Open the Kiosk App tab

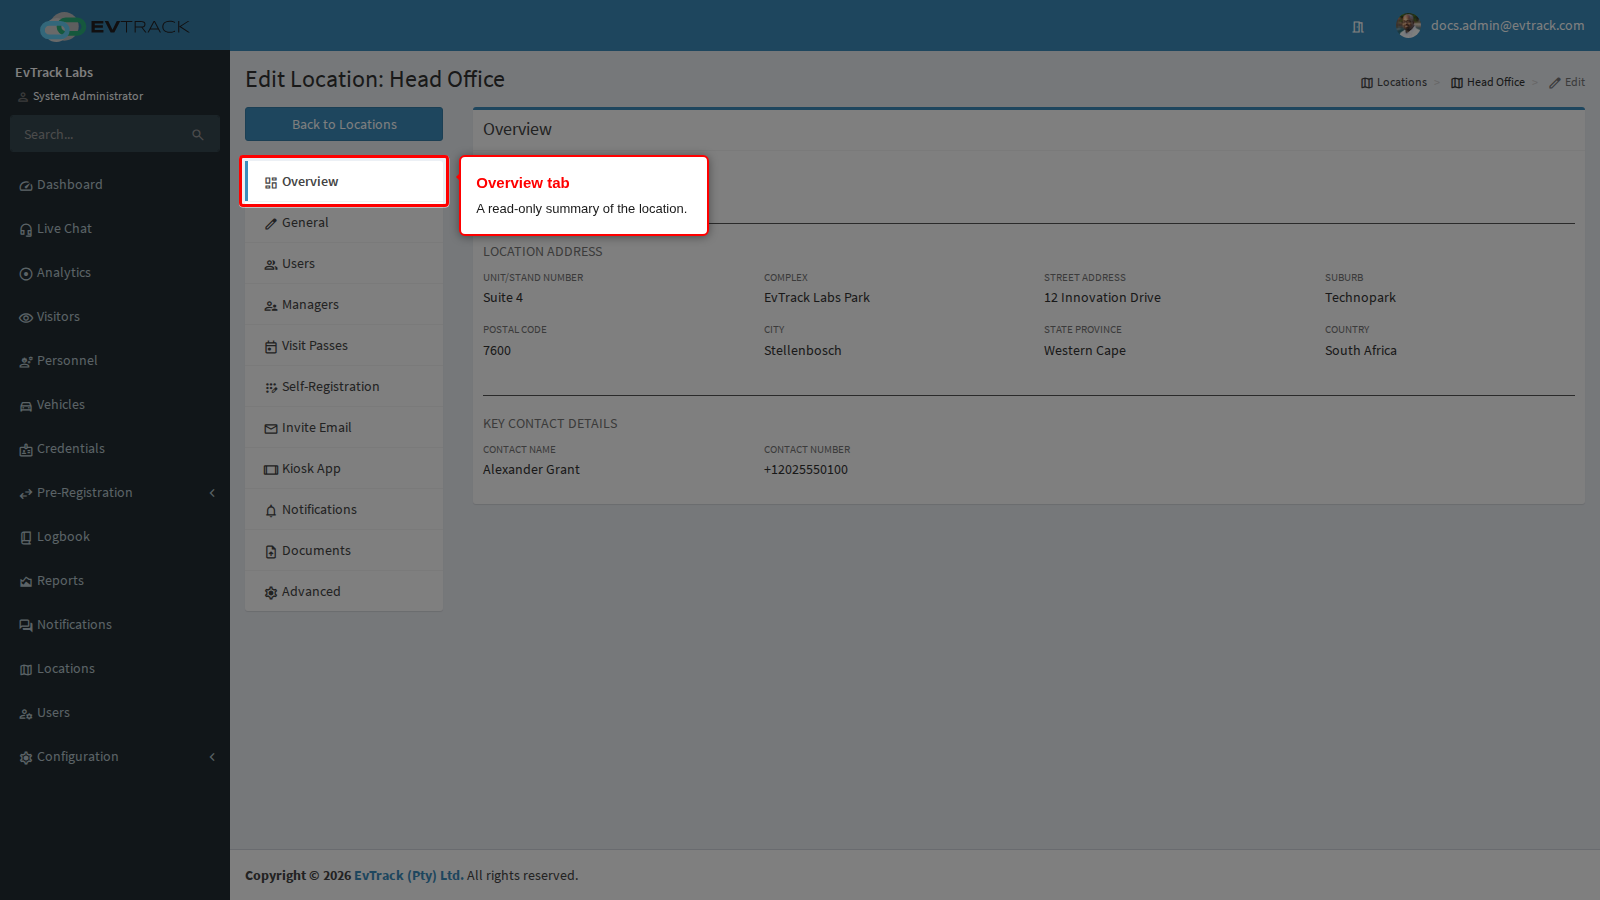pos(344,469)
